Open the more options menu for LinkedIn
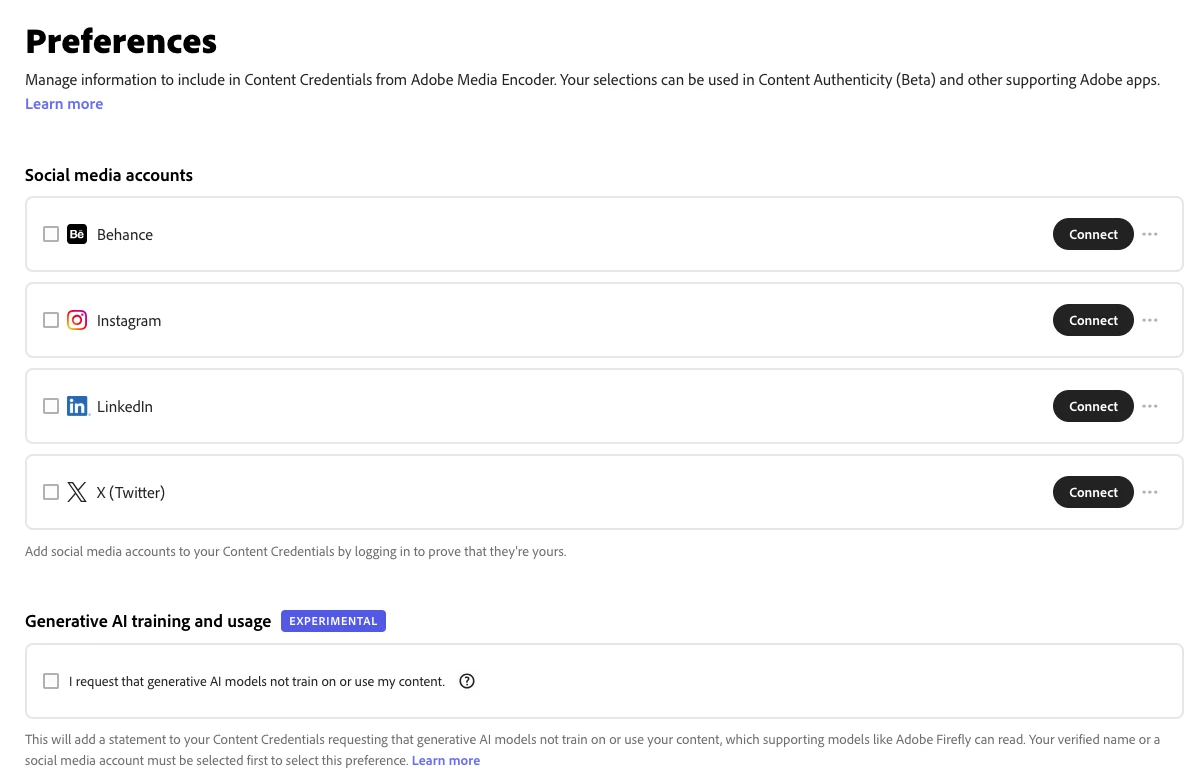The width and height of the screenshot is (1200, 781). [1150, 406]
